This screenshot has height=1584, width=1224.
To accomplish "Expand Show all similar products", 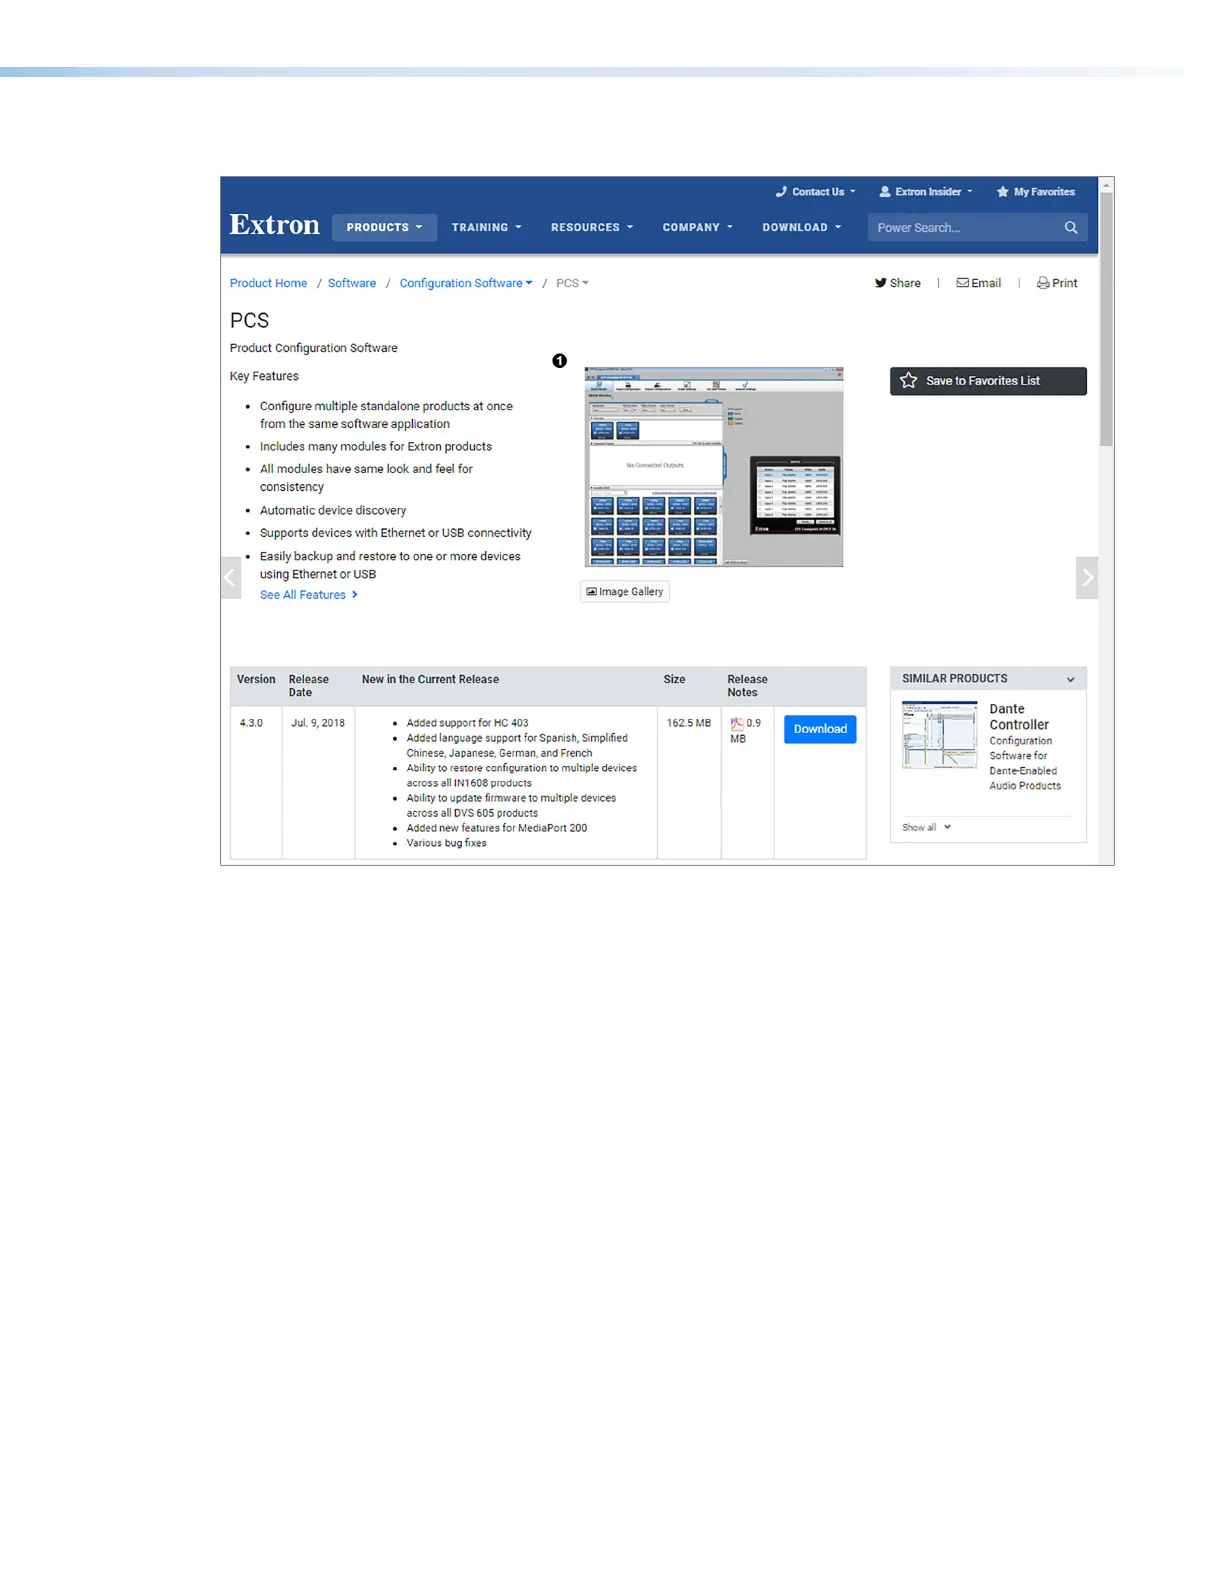I will [x=926, y=827].
